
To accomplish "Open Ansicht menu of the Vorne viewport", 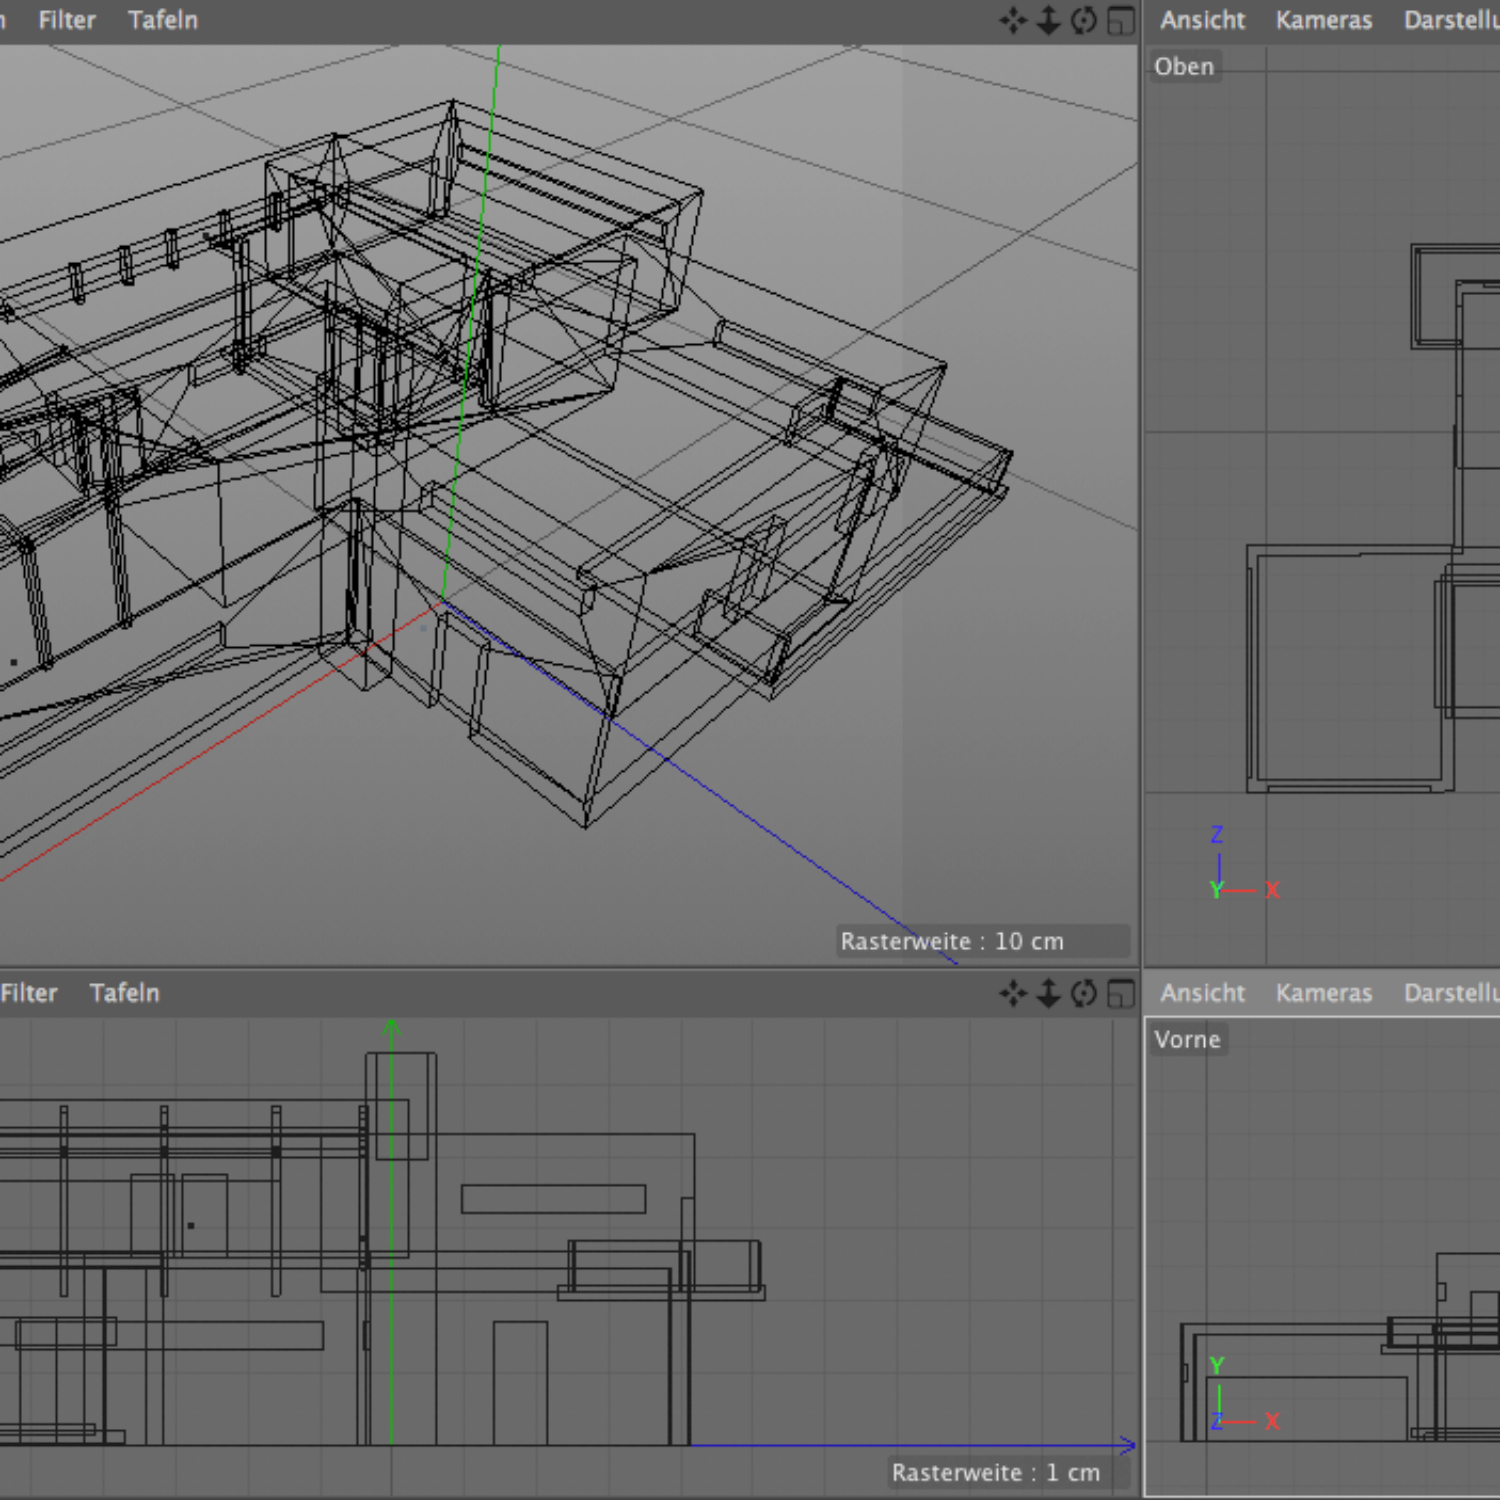I will coord(1202,993).
